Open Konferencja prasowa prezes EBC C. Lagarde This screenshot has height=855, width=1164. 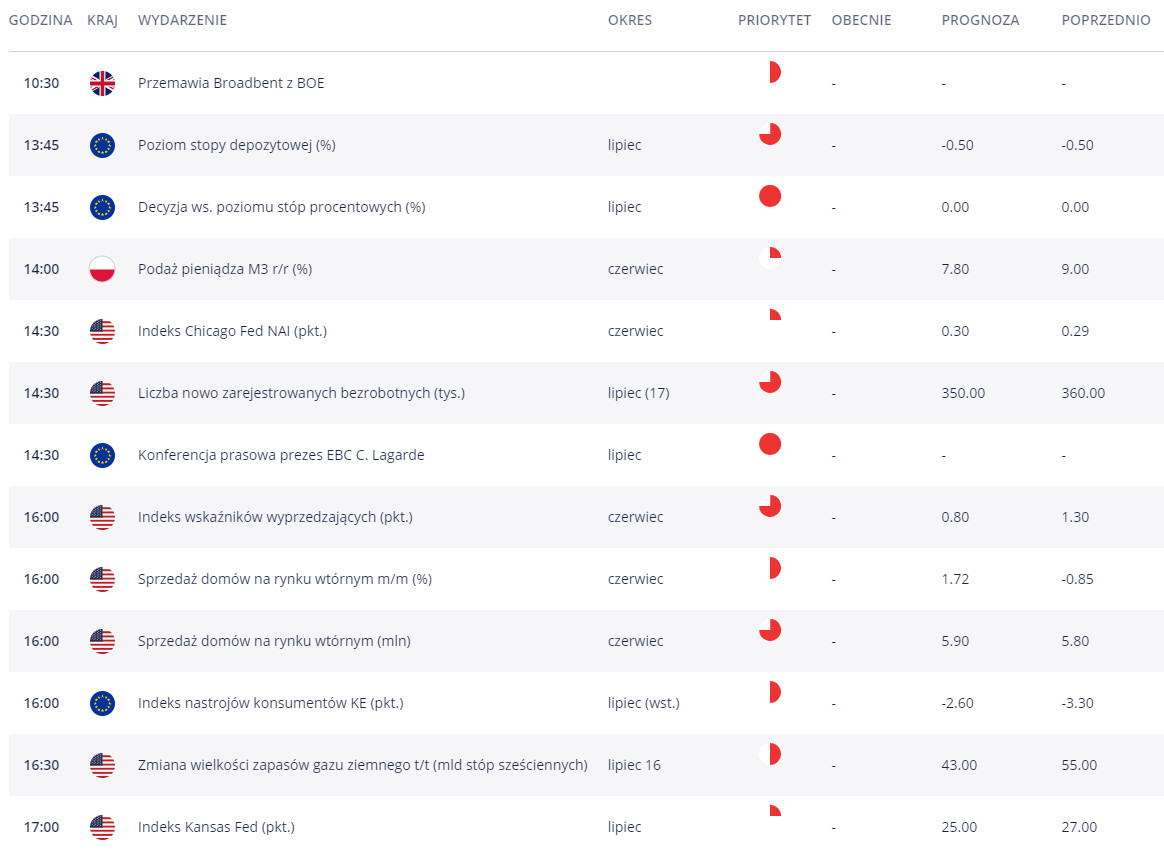coord(281,455)
